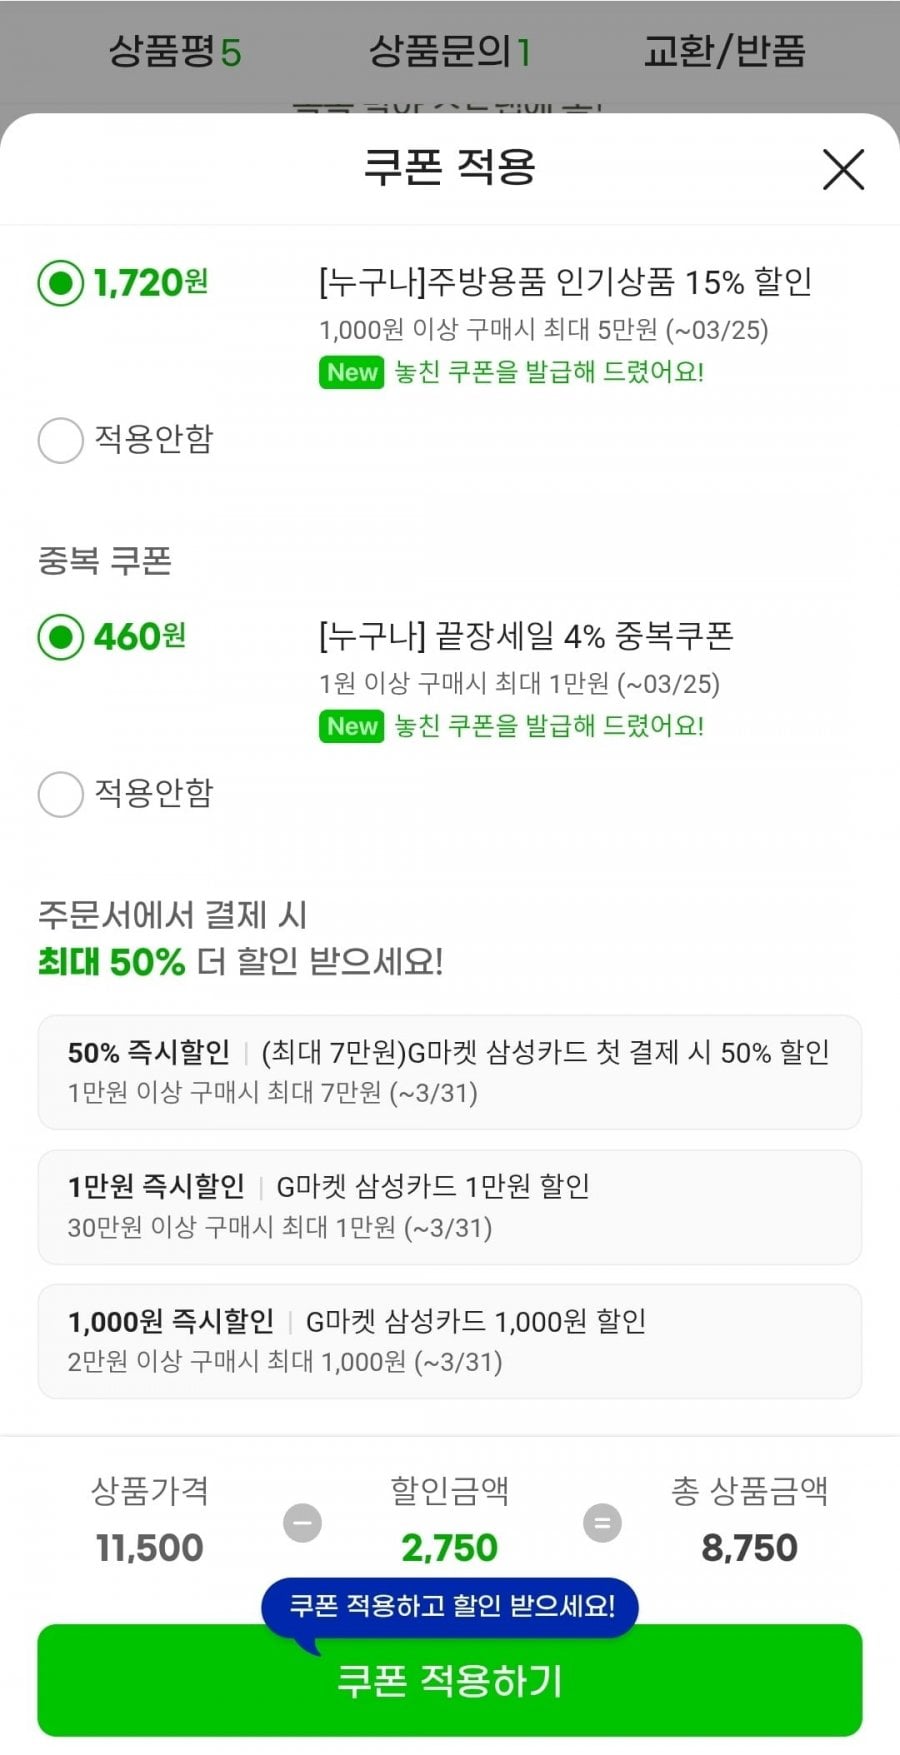Tap the 끝장세일 4% 중복쿠폰 title
The height and width of the screenshot is (1755, 900).
pos(526,636)
